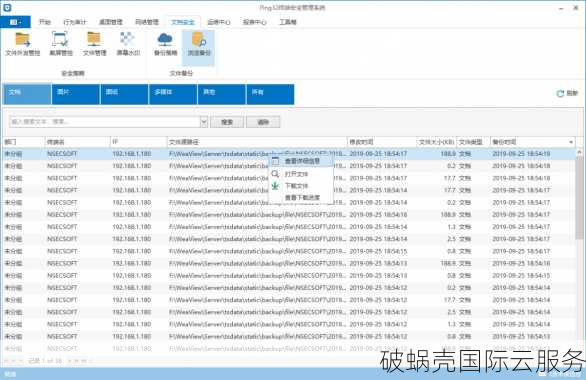
Task: Select the browse backups ribbon icon
Action: tap(199, 40)
